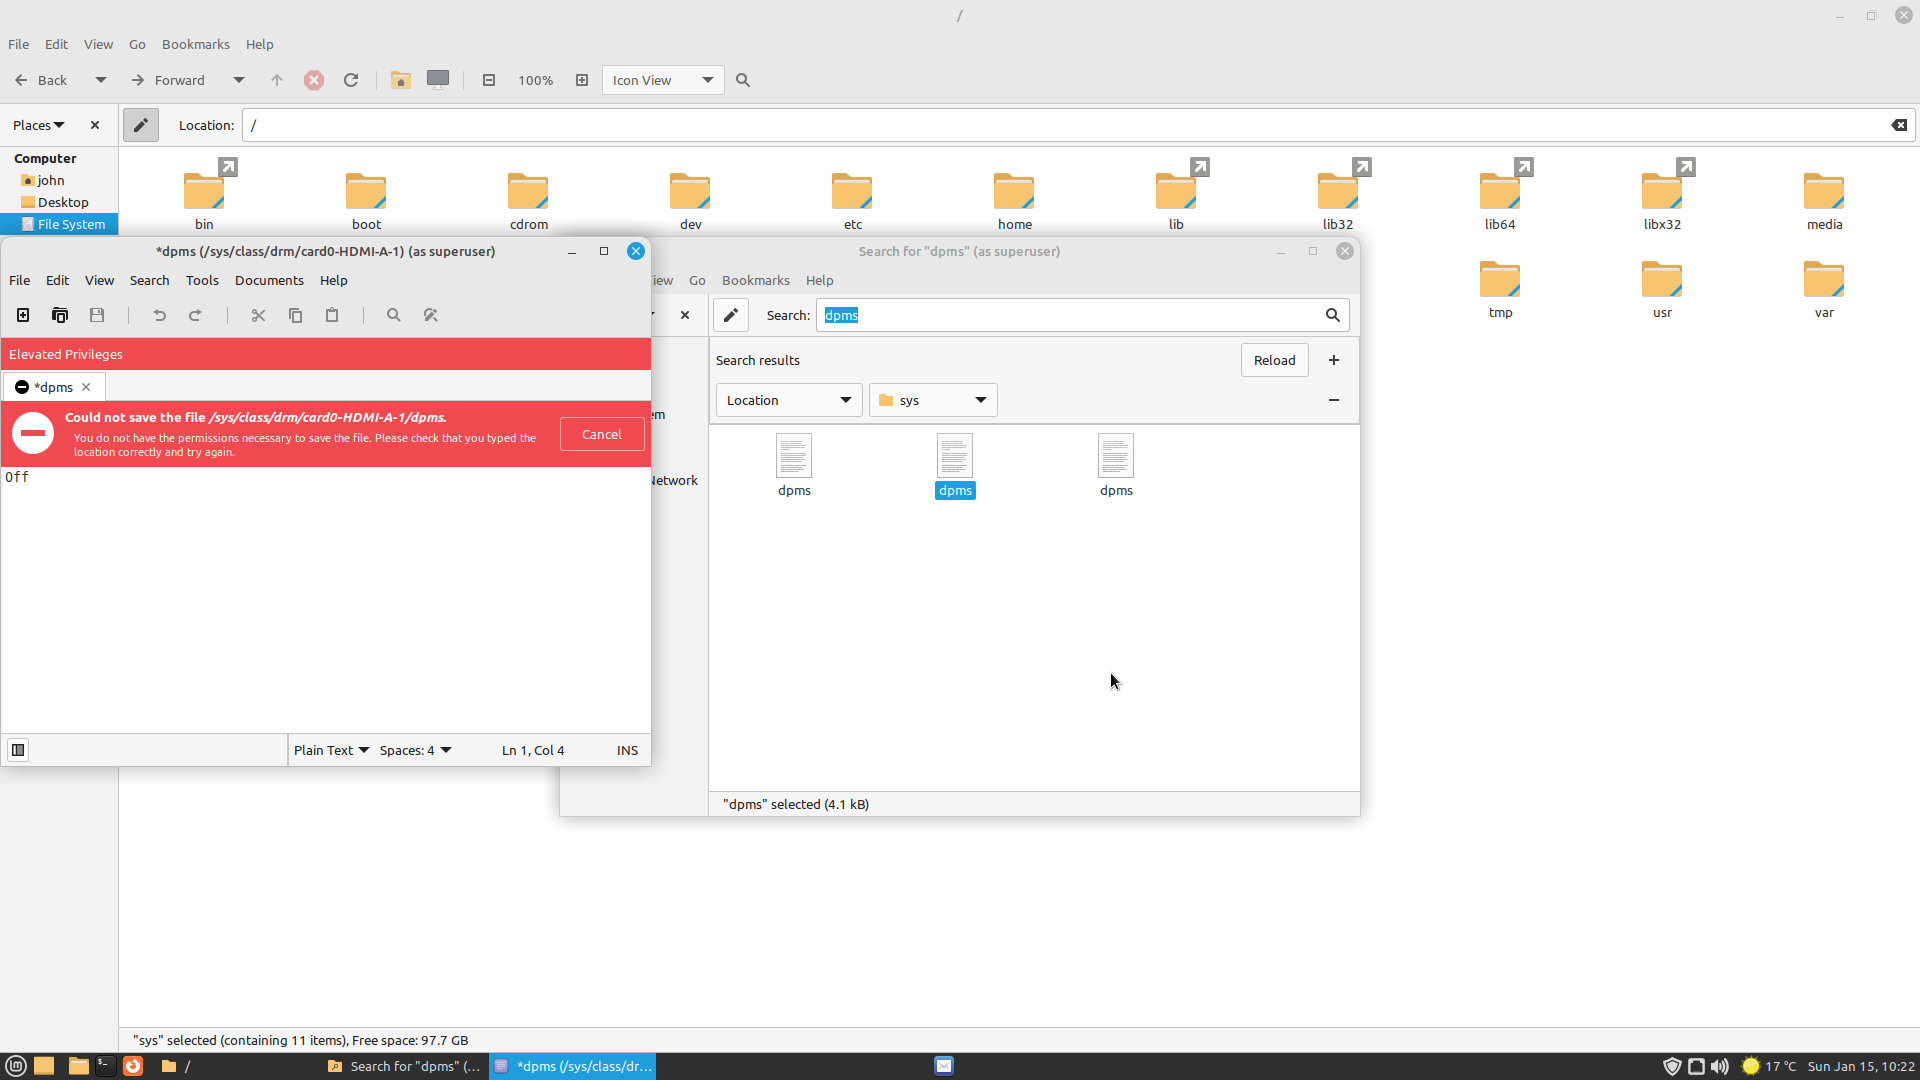Toggle pencil edit button beside Search field
This screenshot has width=1920, height=1080.
[x=731, y=315]
